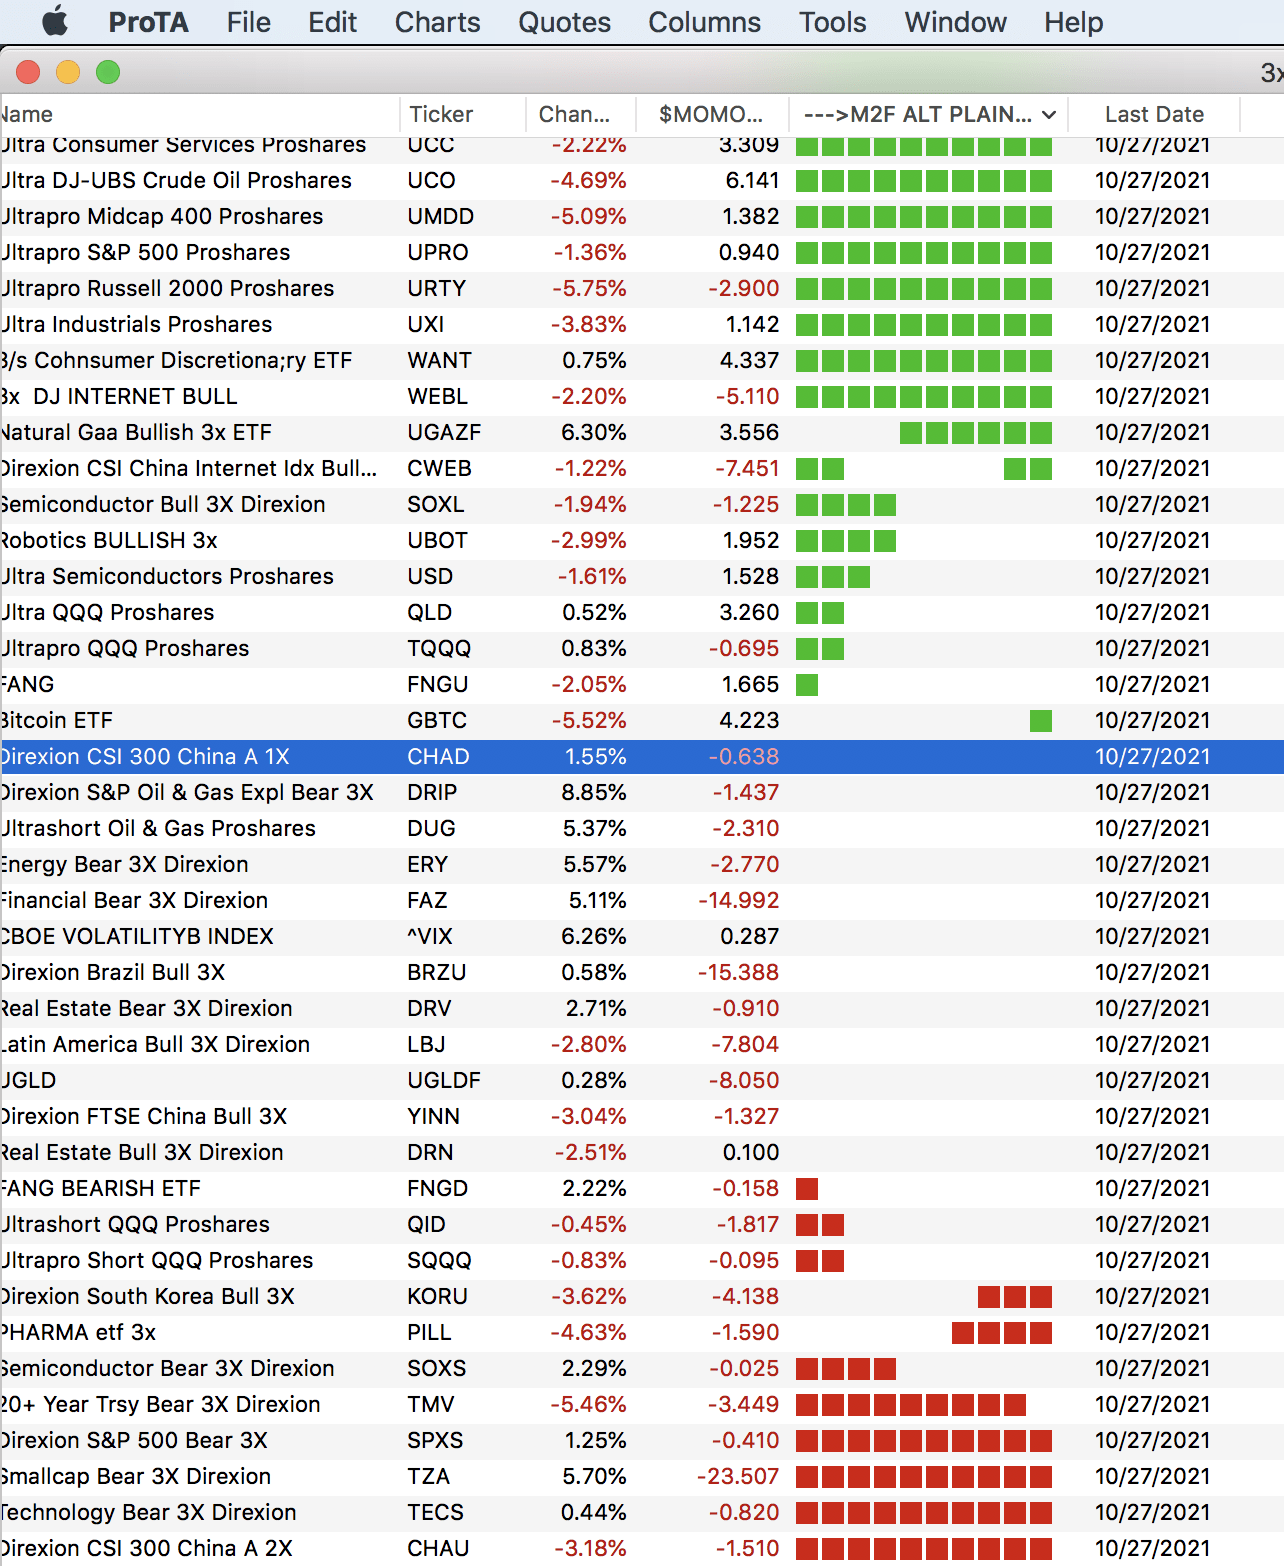
Task: Open the Columns menu
Action: tap(704, 22)
